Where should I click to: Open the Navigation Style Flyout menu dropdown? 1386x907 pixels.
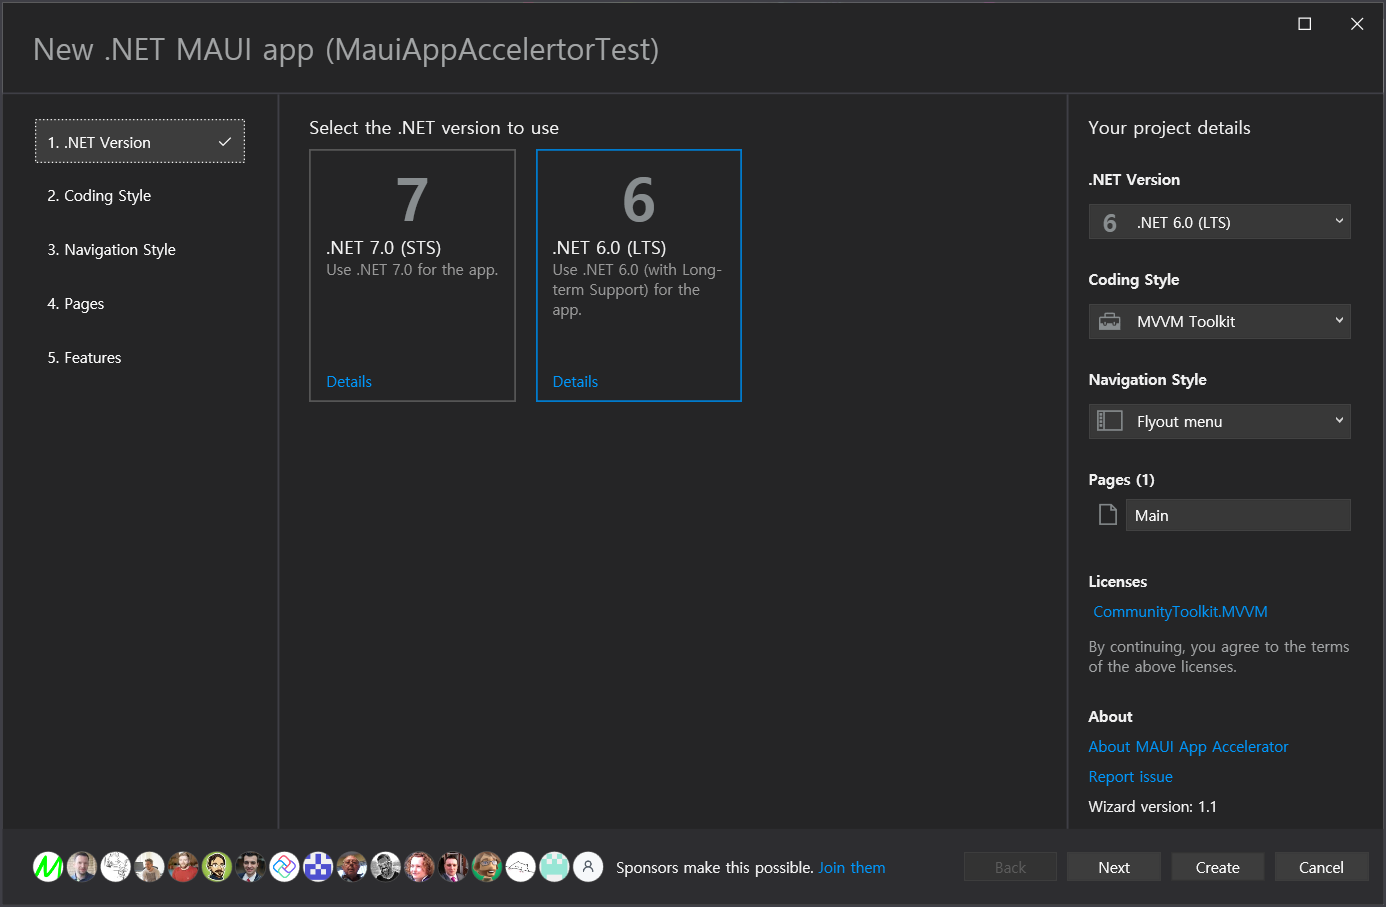(1219, 421)
